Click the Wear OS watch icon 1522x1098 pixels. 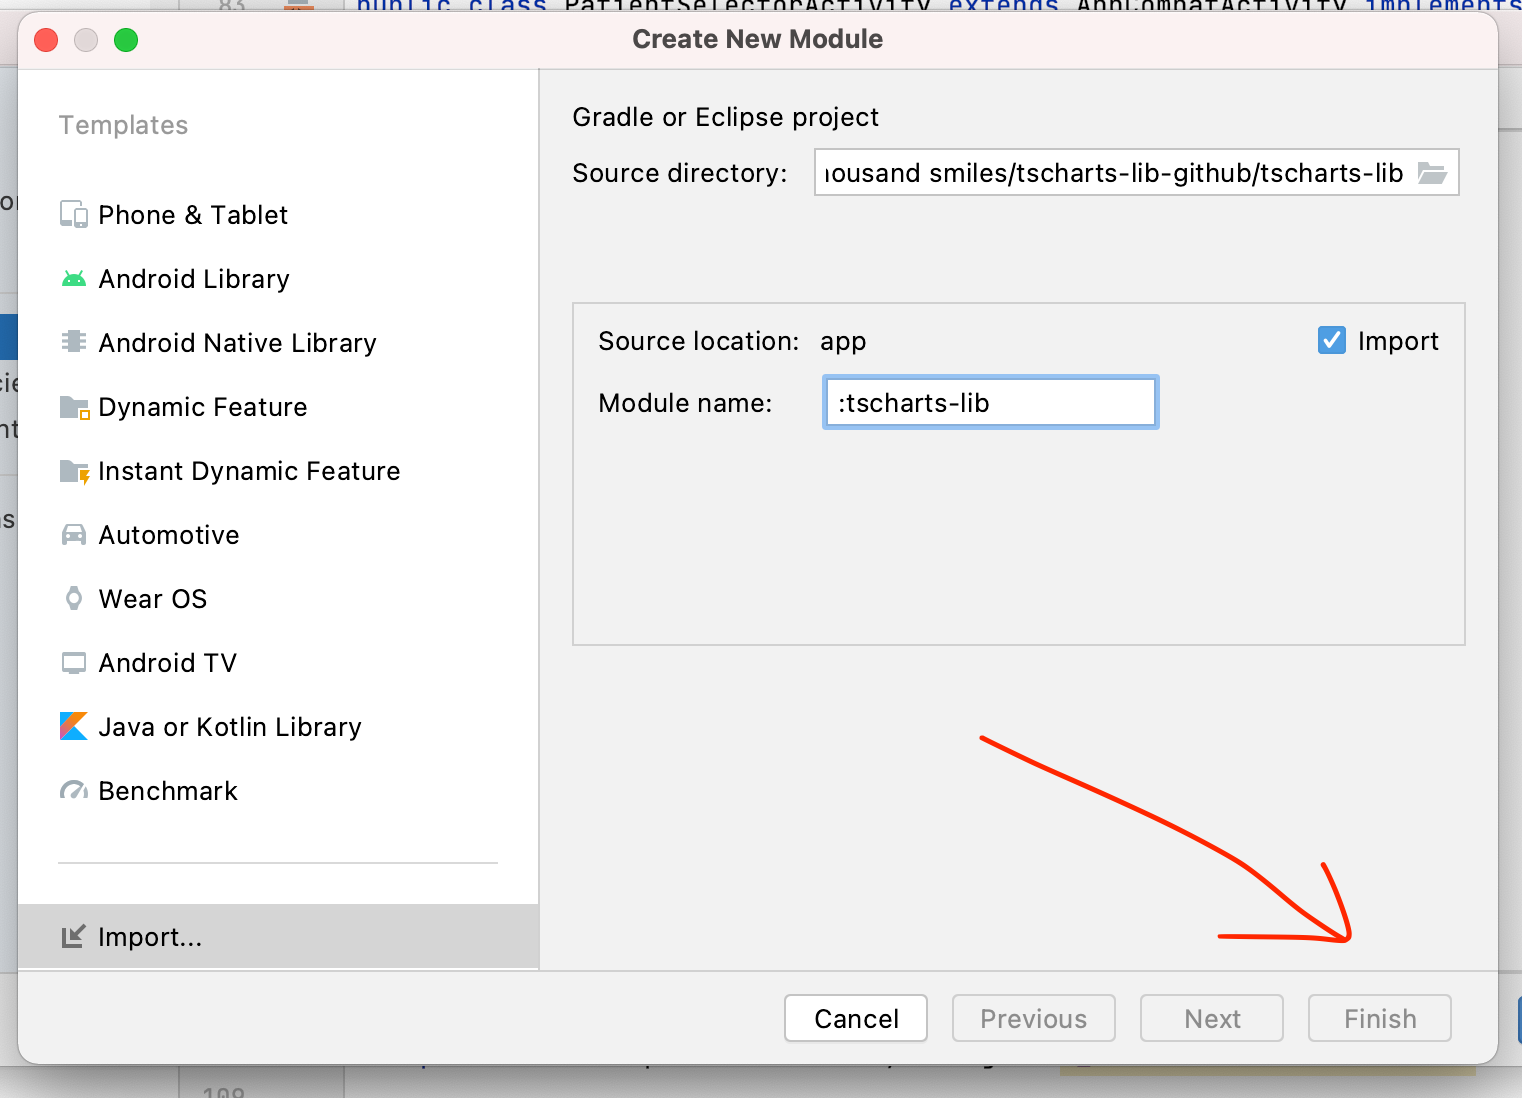coord(74,599)
